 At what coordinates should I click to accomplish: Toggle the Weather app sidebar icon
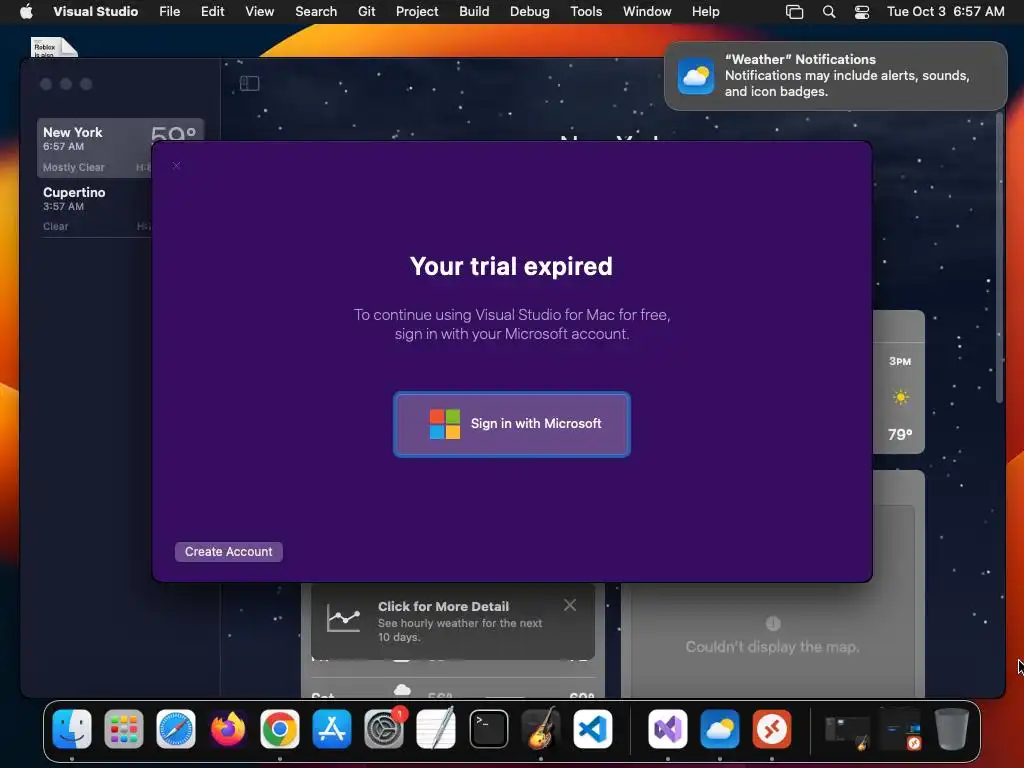click(x=249, y=84)
